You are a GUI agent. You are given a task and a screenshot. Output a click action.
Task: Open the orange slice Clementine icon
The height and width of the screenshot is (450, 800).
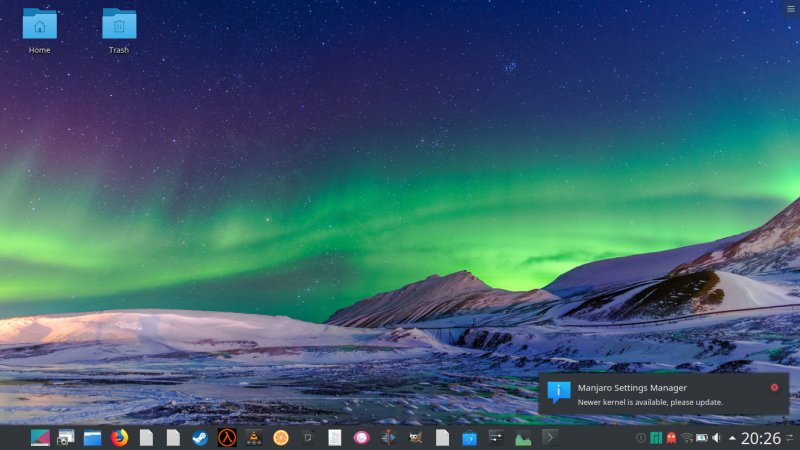(281, 438)
